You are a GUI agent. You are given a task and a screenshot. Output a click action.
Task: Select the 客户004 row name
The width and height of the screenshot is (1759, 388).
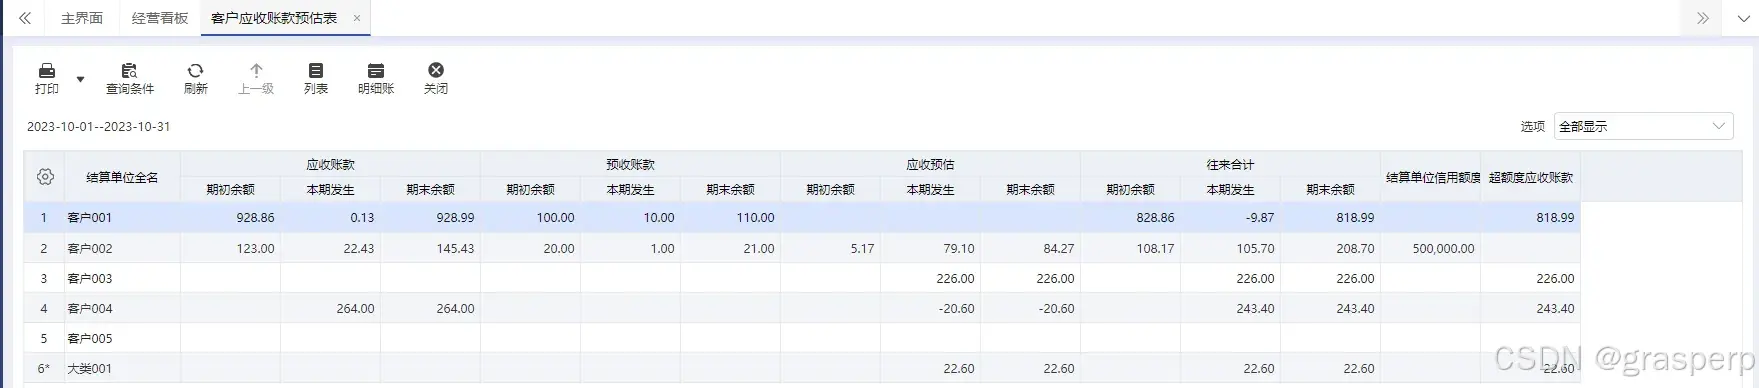tap(90, 308)
